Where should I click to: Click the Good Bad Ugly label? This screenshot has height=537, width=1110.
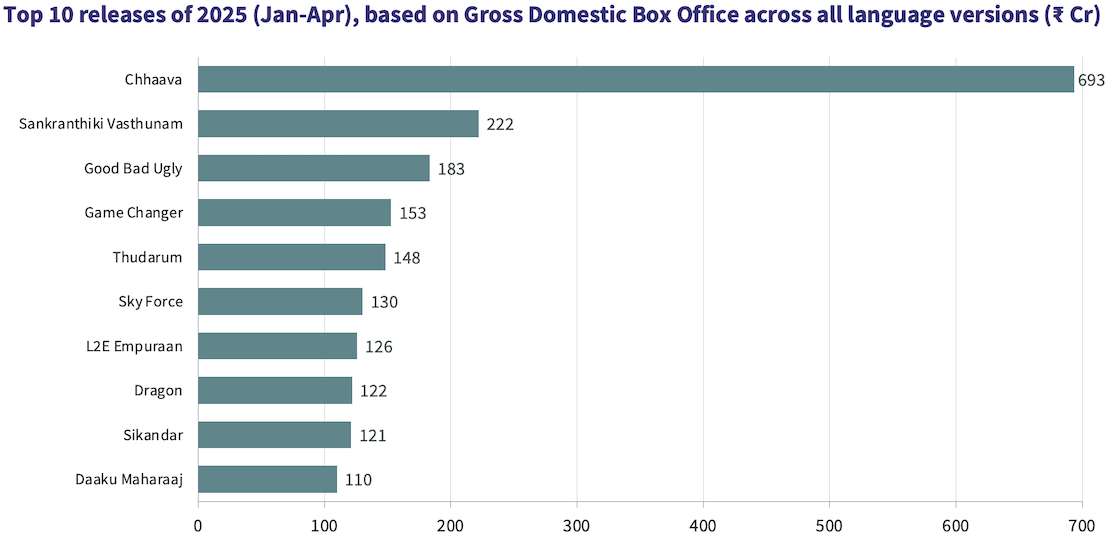pyautogui.click(x=133, y=168)
